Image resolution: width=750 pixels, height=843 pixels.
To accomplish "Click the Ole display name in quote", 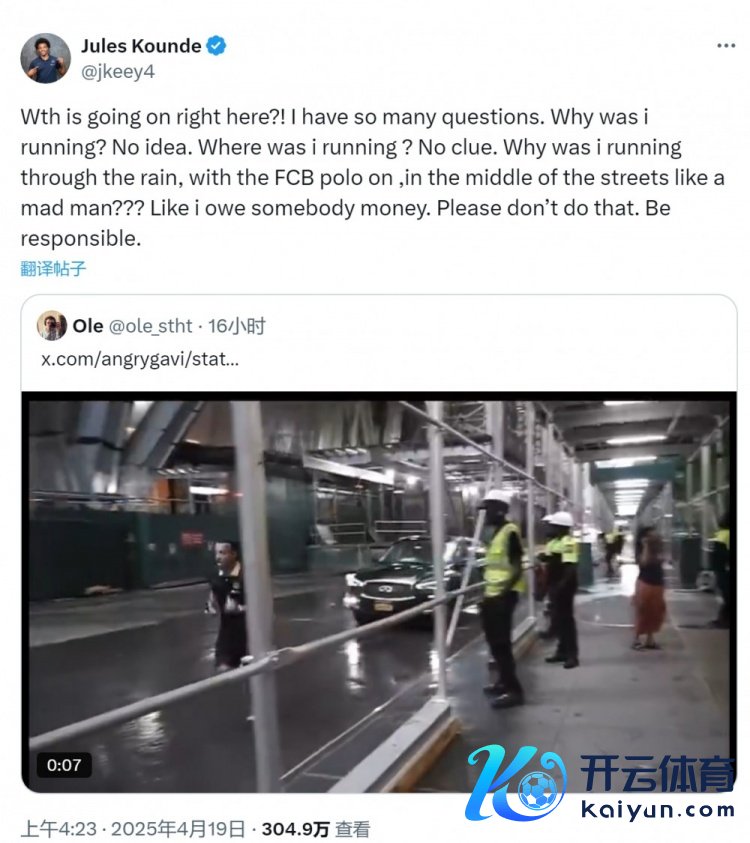I will pyautogui.click(x=88, y=326).
